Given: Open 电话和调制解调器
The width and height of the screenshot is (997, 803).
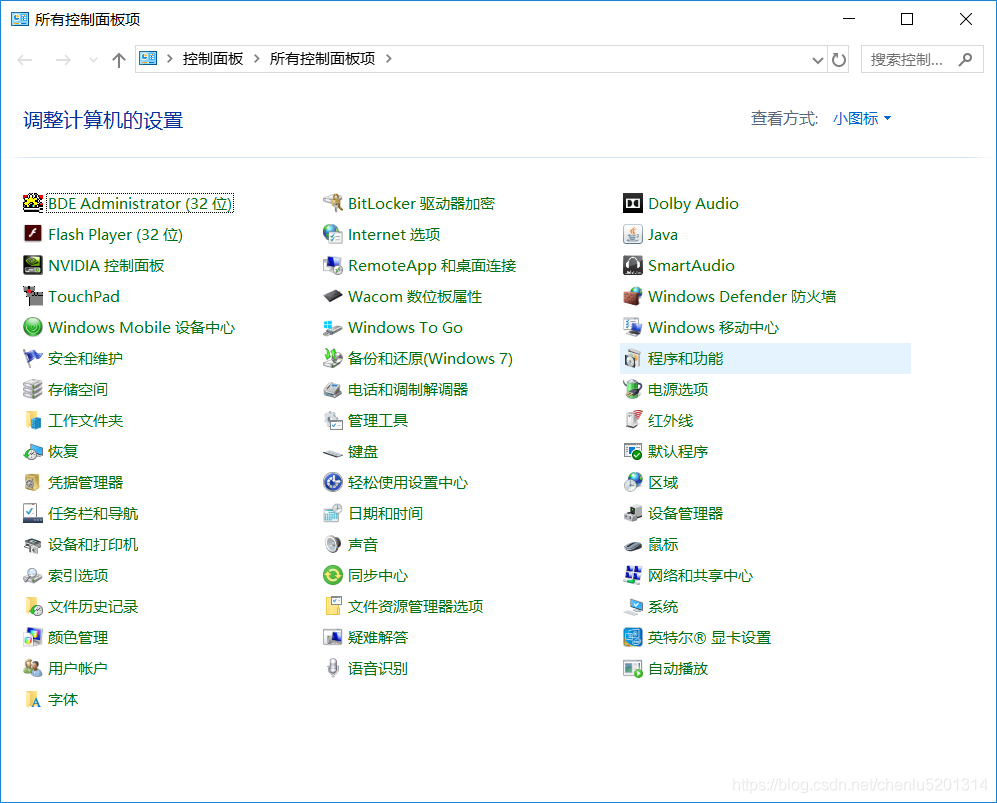Looking at the screenshot, I should (408, 389).
